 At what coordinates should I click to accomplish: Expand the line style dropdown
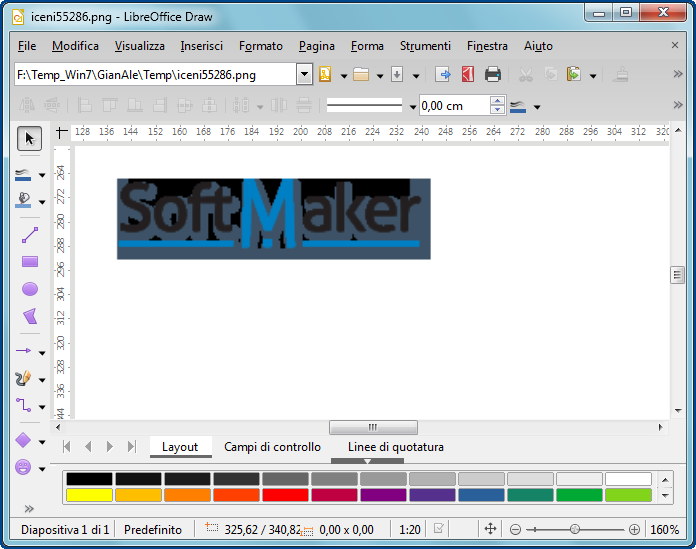coord(411,106)
